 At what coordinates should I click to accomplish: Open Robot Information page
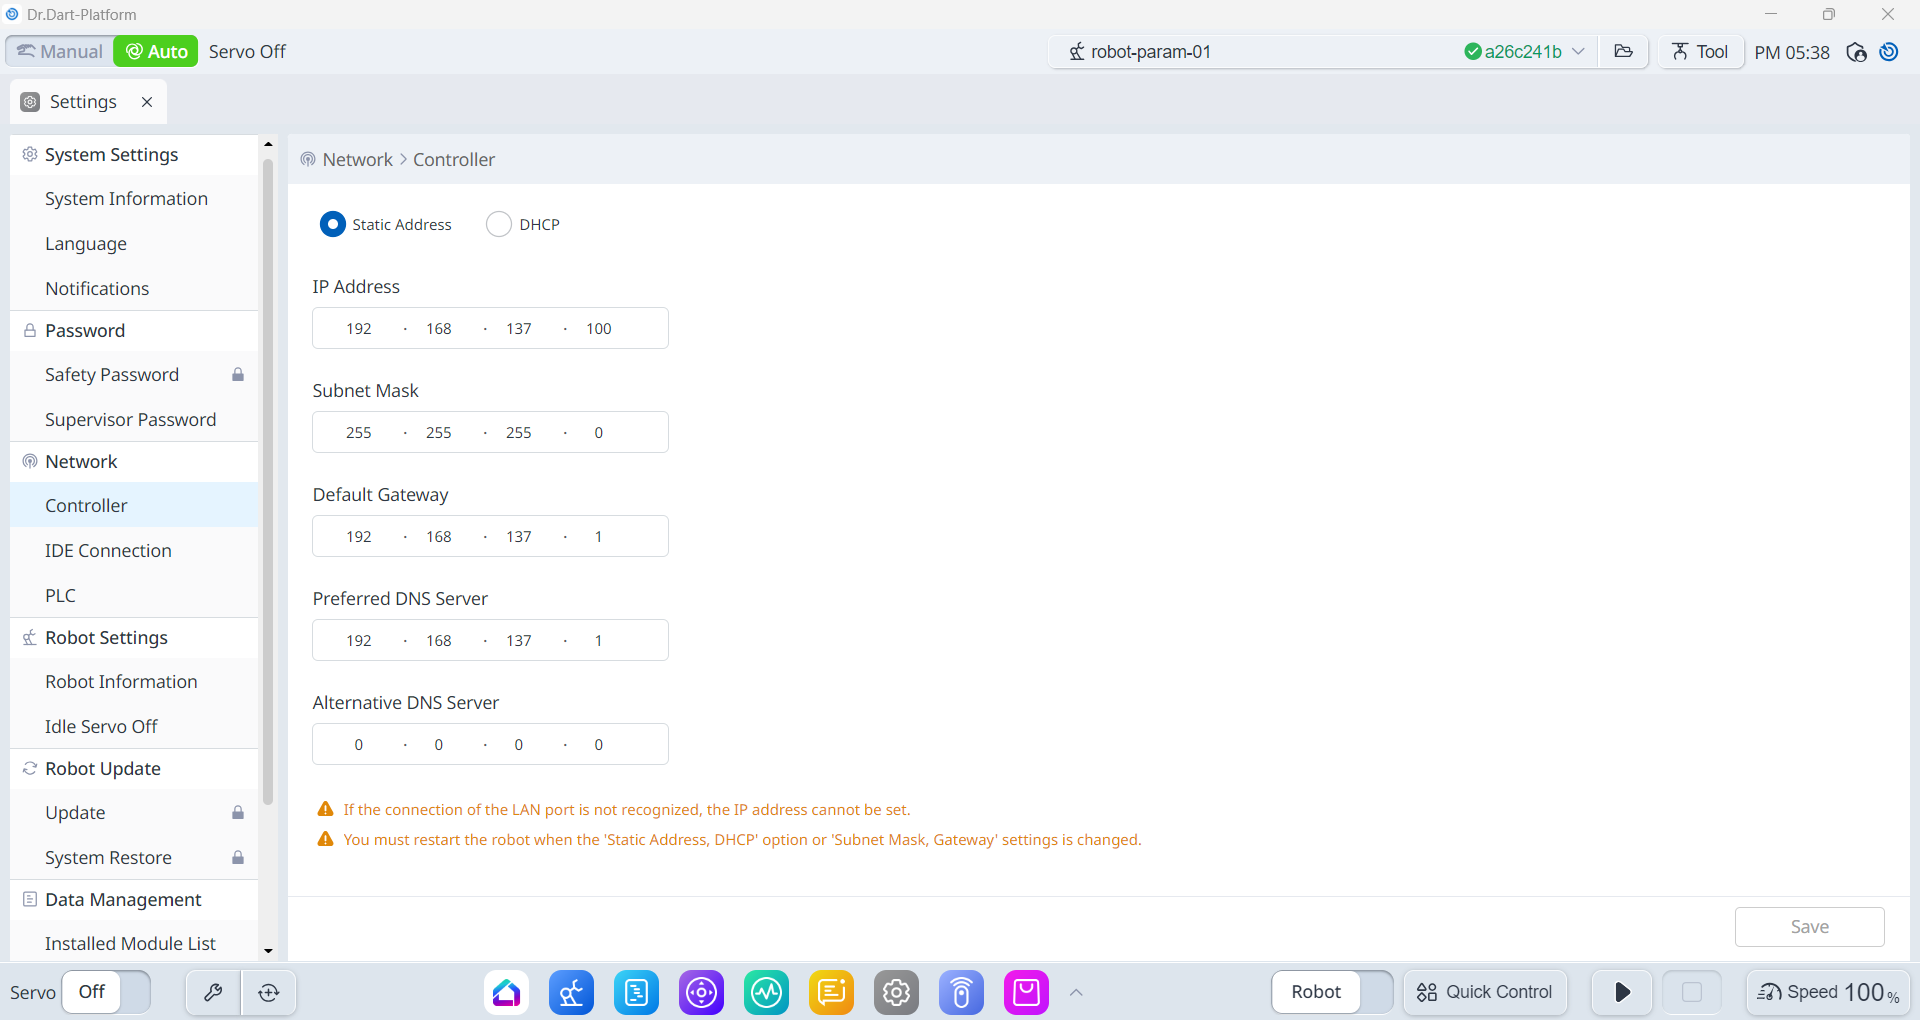pos(134,682)
